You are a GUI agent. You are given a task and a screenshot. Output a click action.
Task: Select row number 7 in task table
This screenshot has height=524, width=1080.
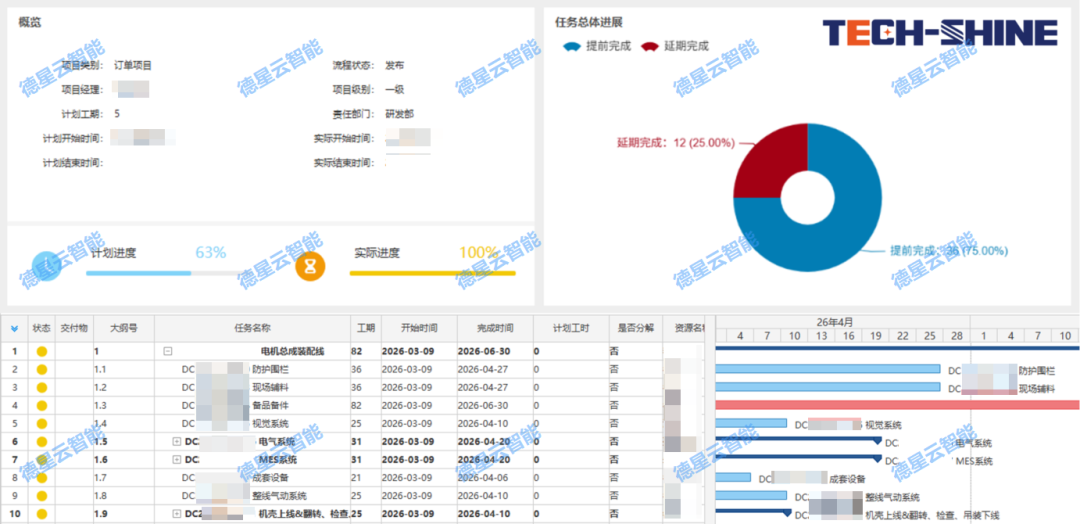click(14, 459)
